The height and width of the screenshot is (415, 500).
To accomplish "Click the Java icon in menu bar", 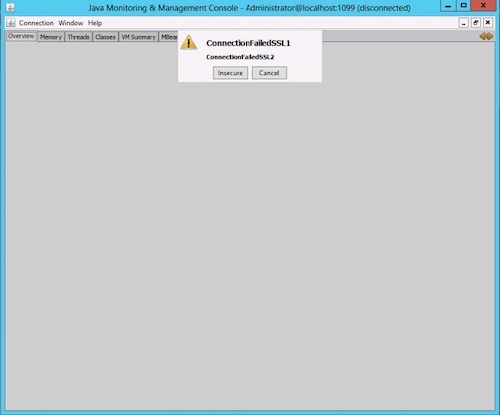I will click(x=11, y=23).
